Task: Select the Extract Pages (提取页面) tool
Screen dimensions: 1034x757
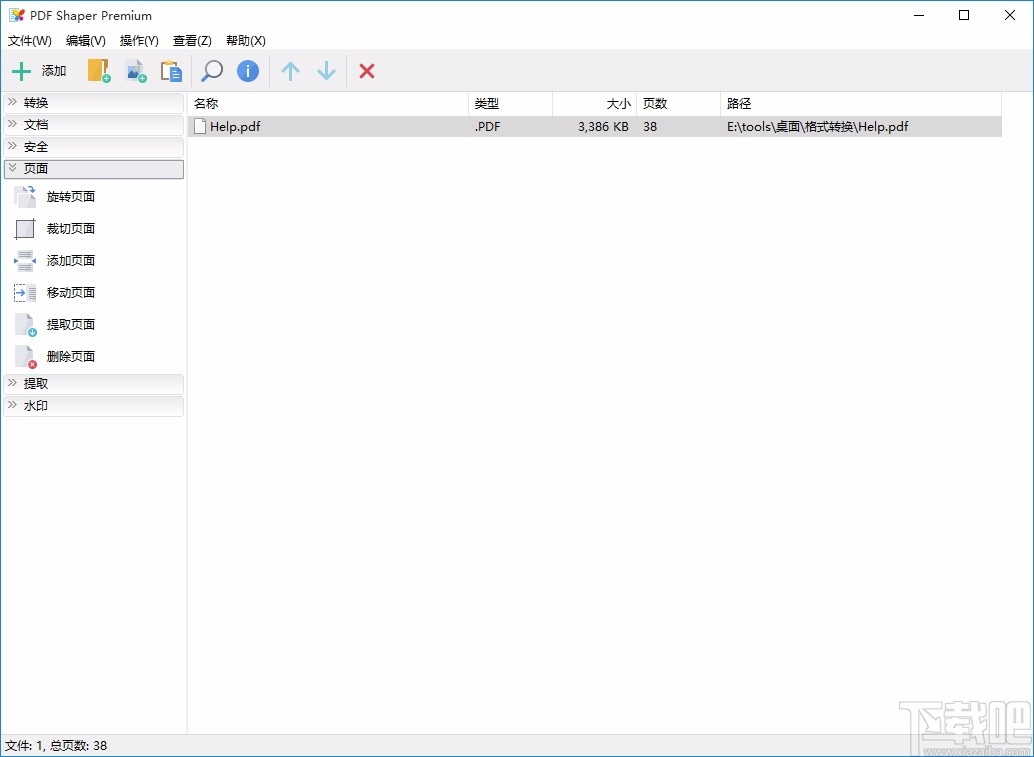Action: (73, 324)
